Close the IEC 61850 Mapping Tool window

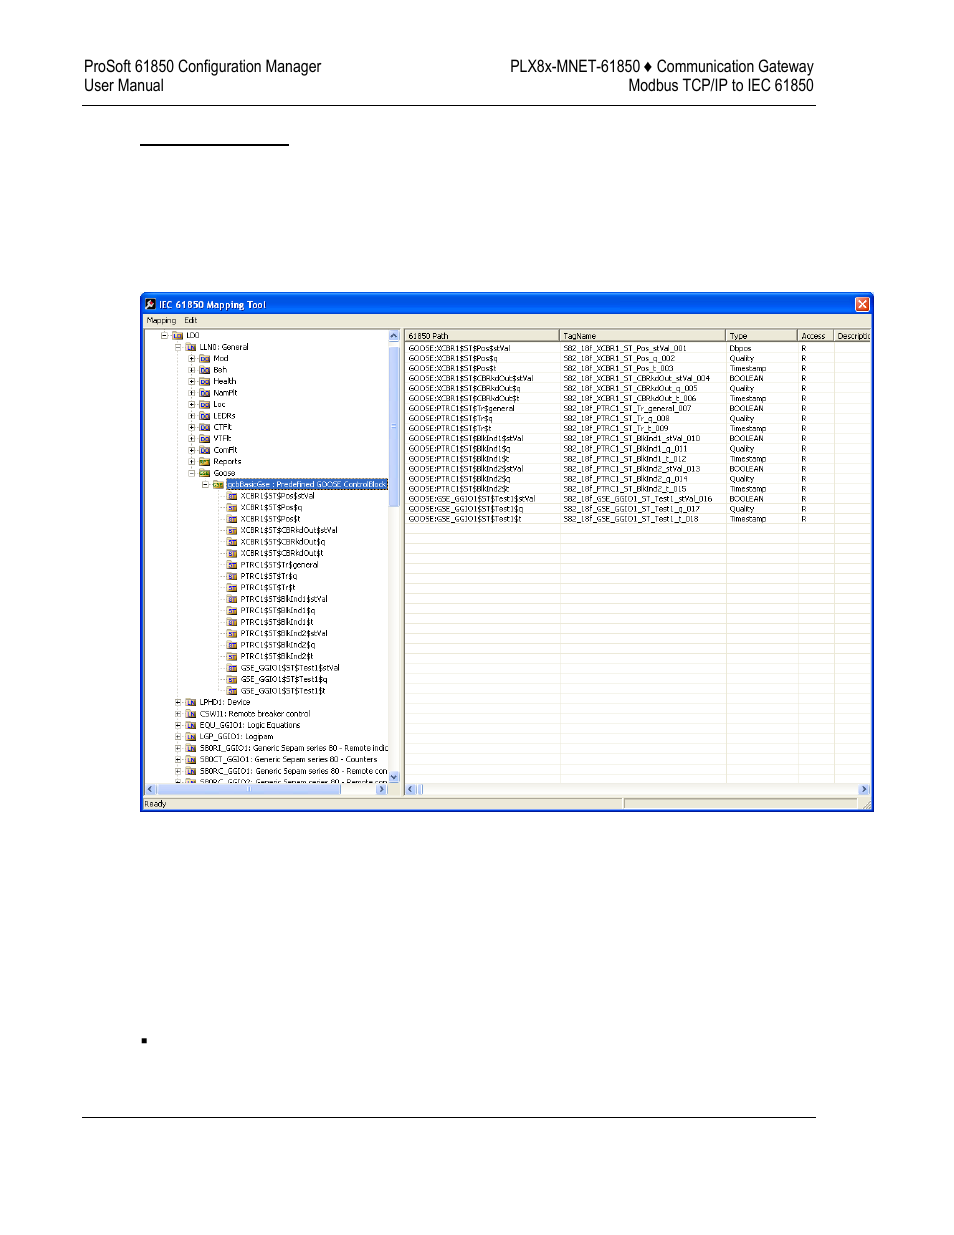click(x=862, y=304)
